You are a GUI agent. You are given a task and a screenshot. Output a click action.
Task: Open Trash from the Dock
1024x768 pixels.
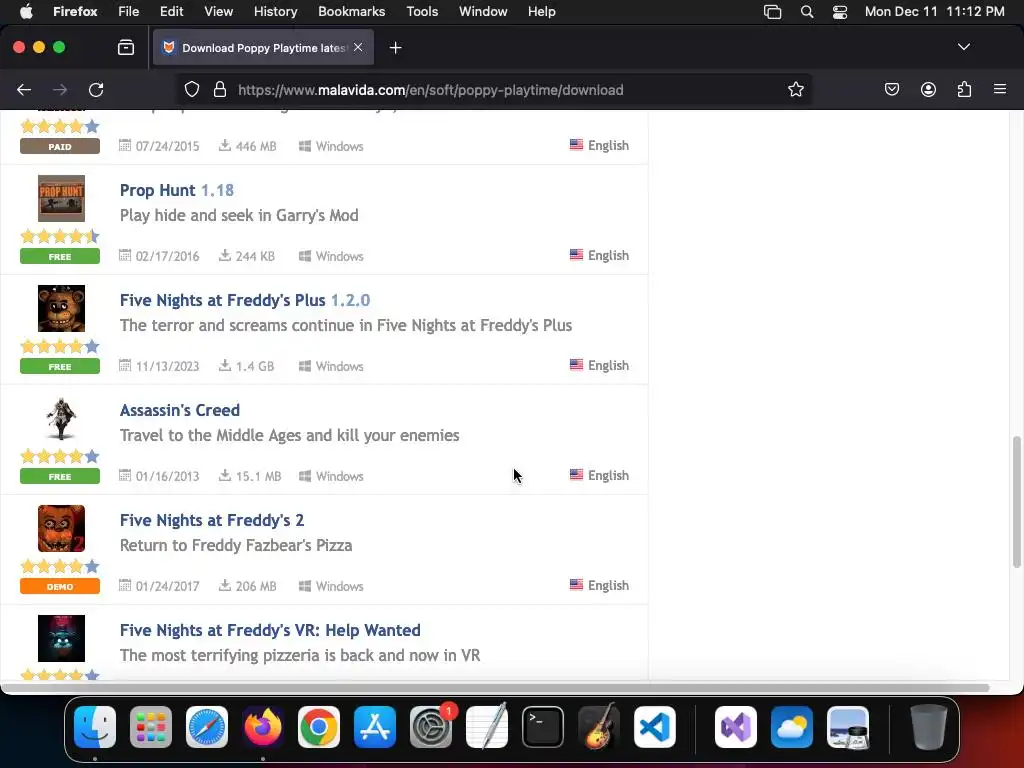coord(929,727)
